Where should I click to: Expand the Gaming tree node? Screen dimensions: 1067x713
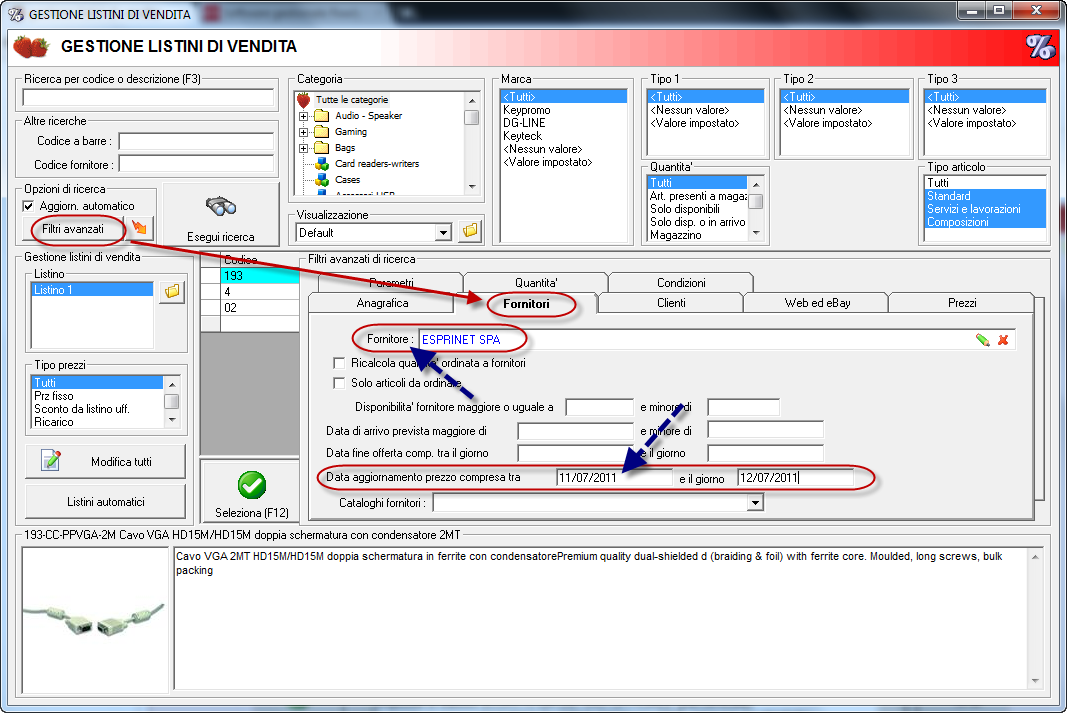click(303, 132)
